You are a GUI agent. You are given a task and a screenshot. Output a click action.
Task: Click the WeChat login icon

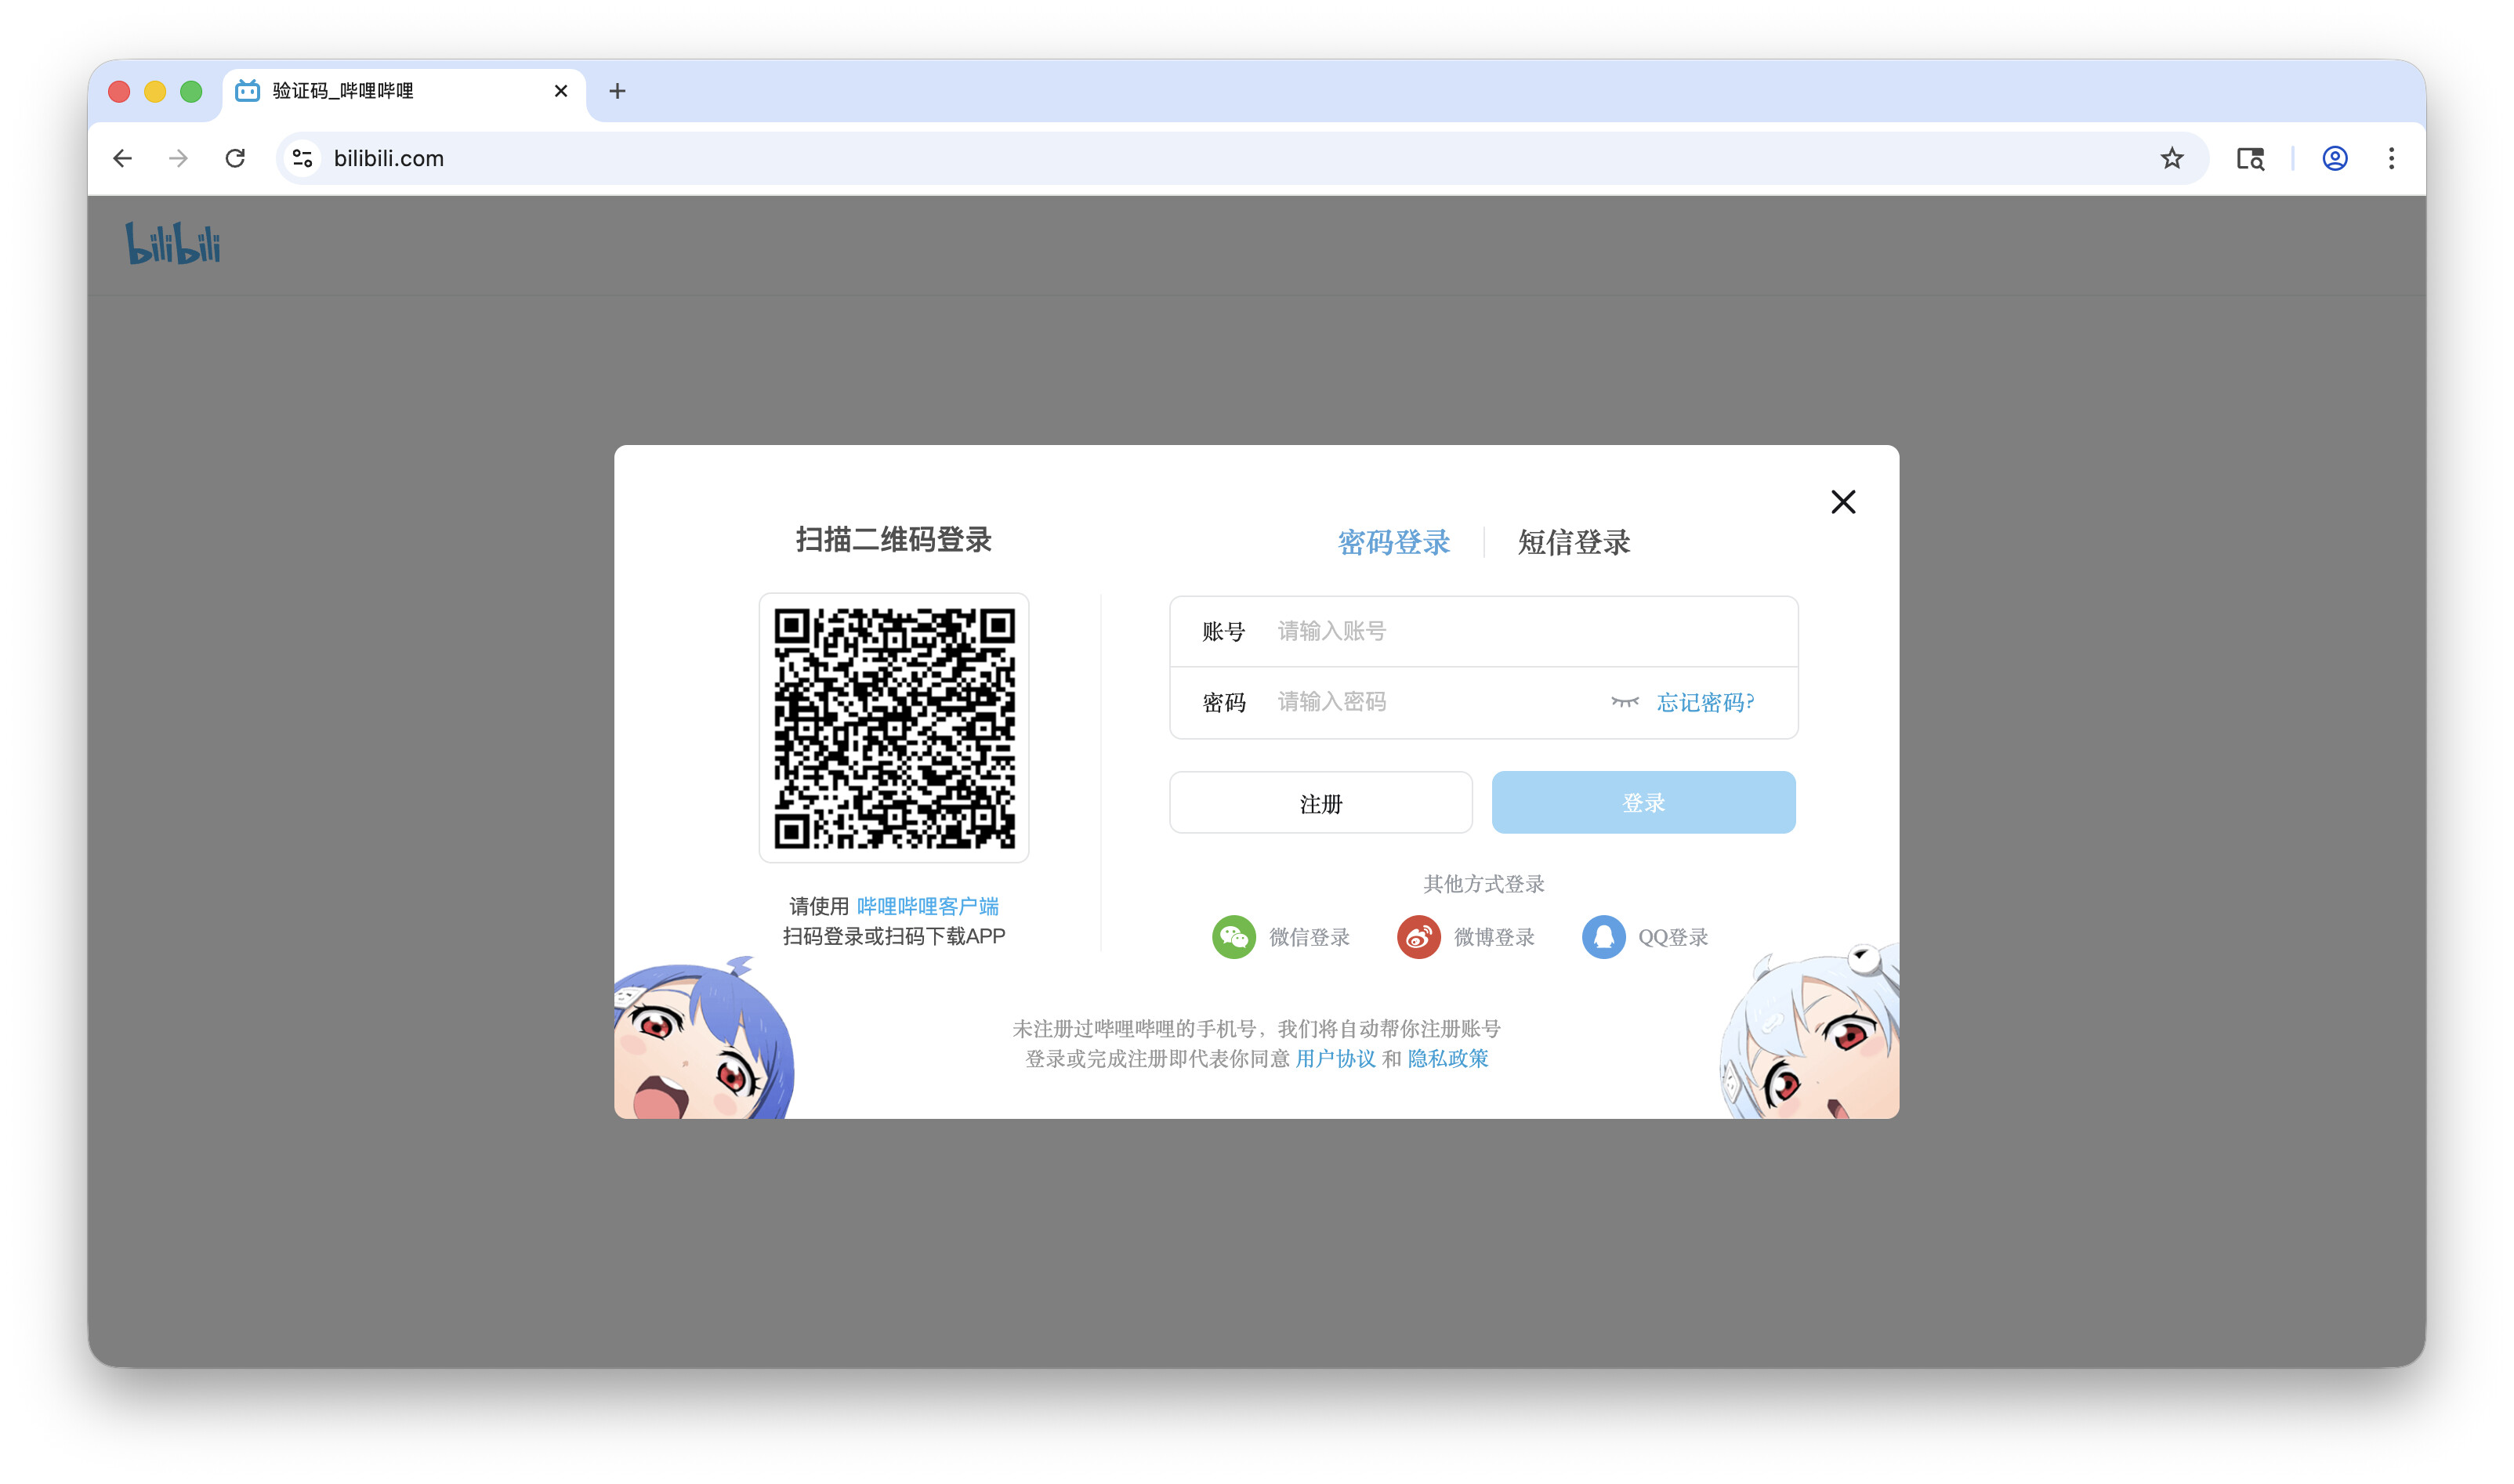point(1233,937)
